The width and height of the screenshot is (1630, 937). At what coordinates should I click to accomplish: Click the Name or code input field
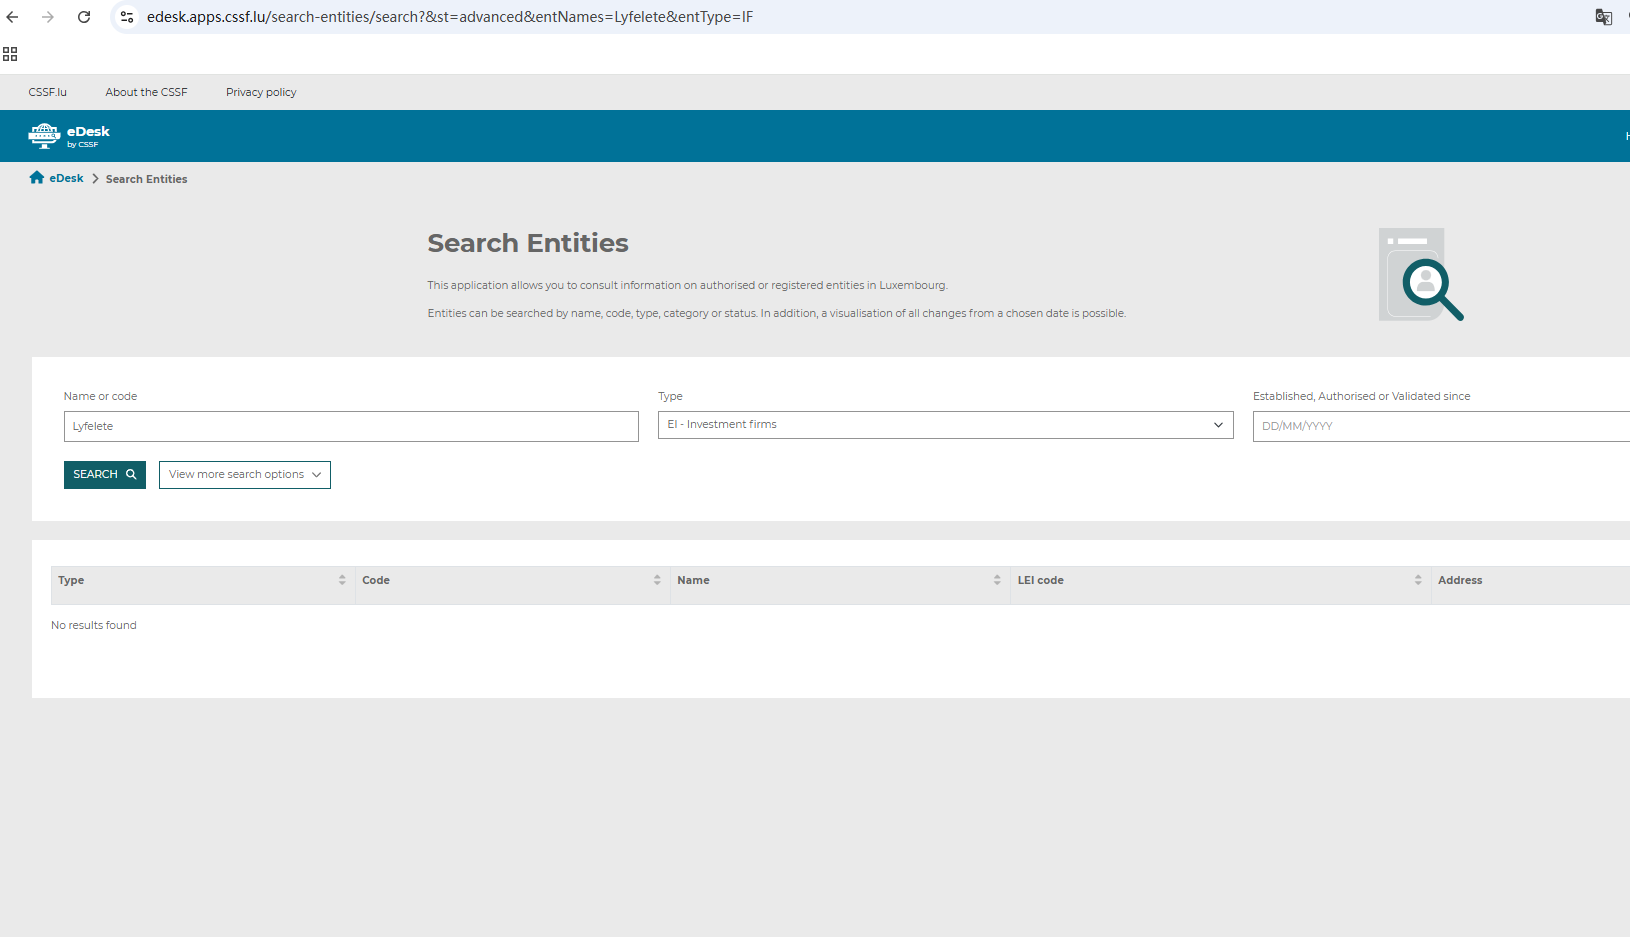pyautogui.click(x=351, y=426)
